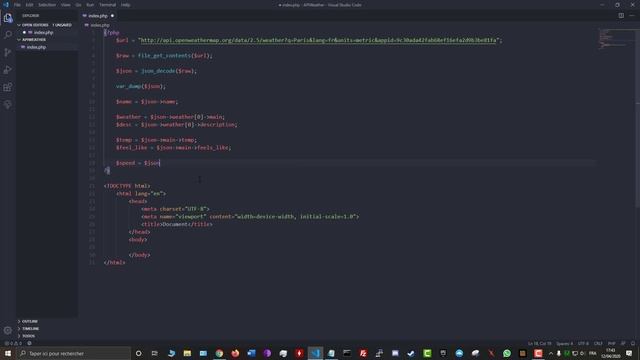The height and width of the screenshot is (360, 640).
Task: Select the index.php editor tab
Action: (x=98, y=16)
